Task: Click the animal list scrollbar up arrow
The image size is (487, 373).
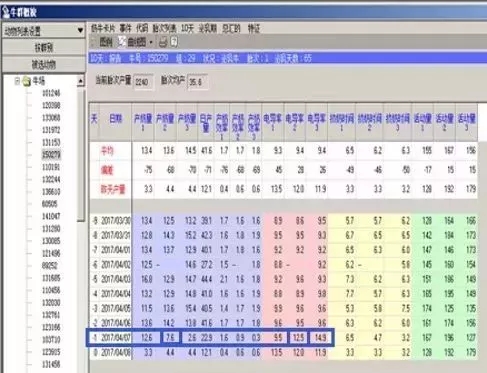Action: click(81, 81)
